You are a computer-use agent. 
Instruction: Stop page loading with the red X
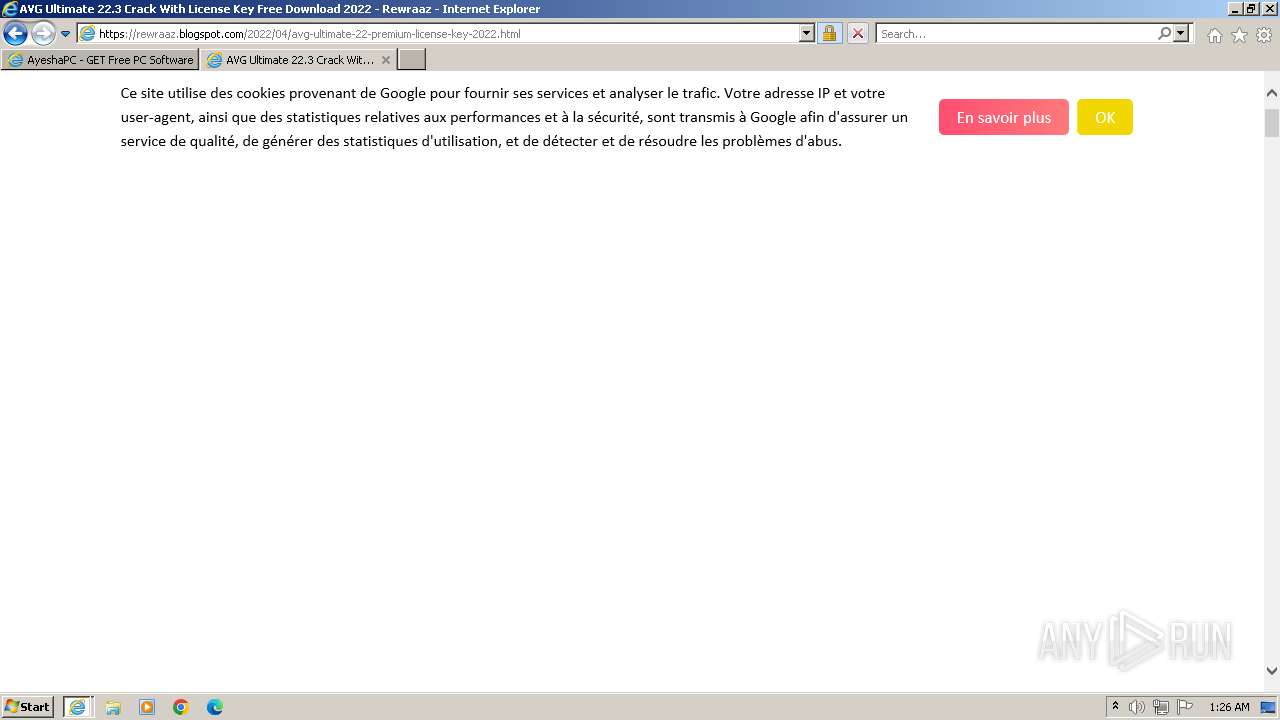pos(858,33)
